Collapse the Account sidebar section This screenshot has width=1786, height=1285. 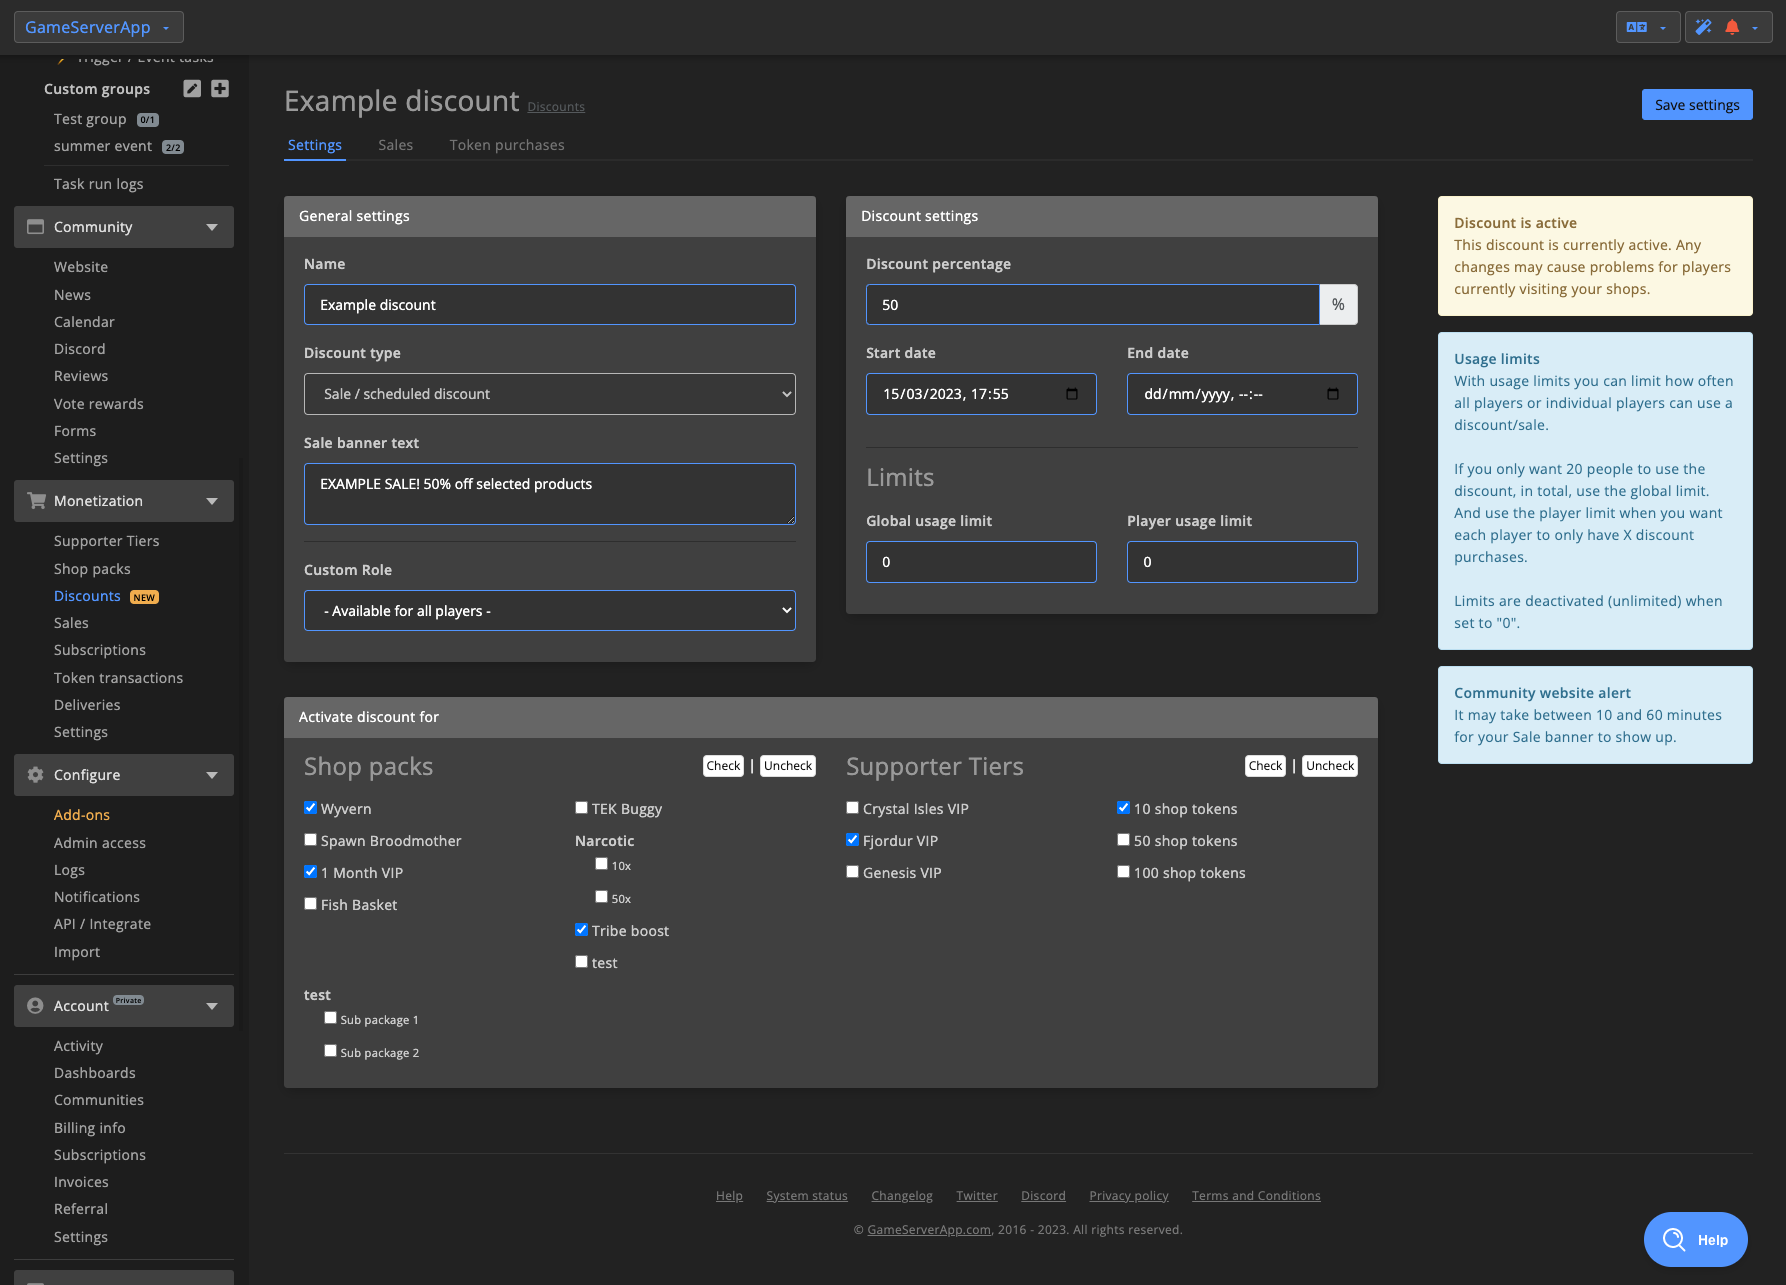pos(212,1006)
